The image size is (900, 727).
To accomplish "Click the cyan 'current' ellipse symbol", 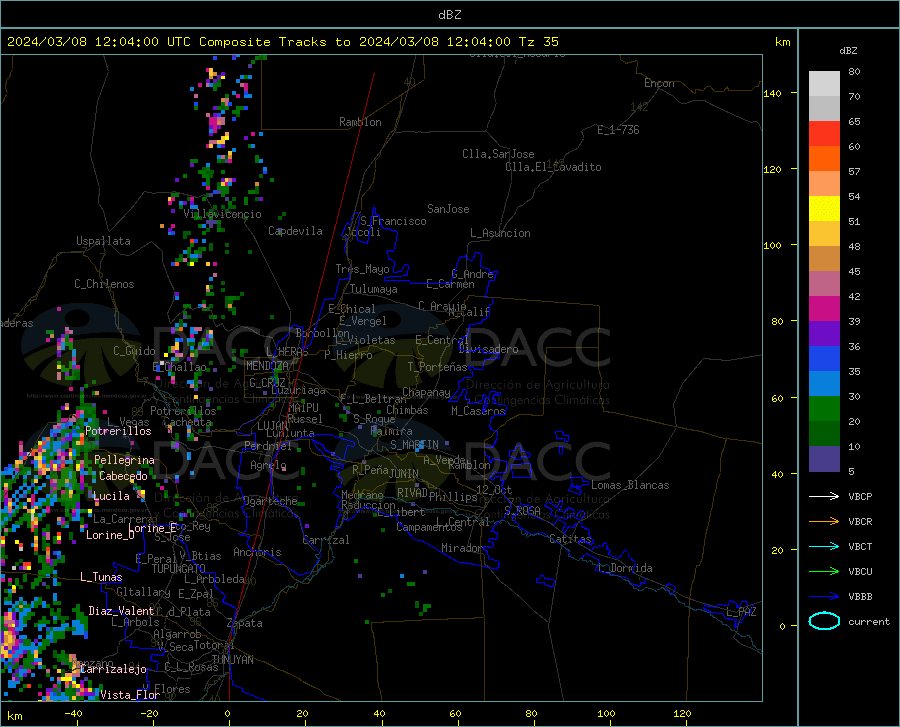I will coord(824,621).
